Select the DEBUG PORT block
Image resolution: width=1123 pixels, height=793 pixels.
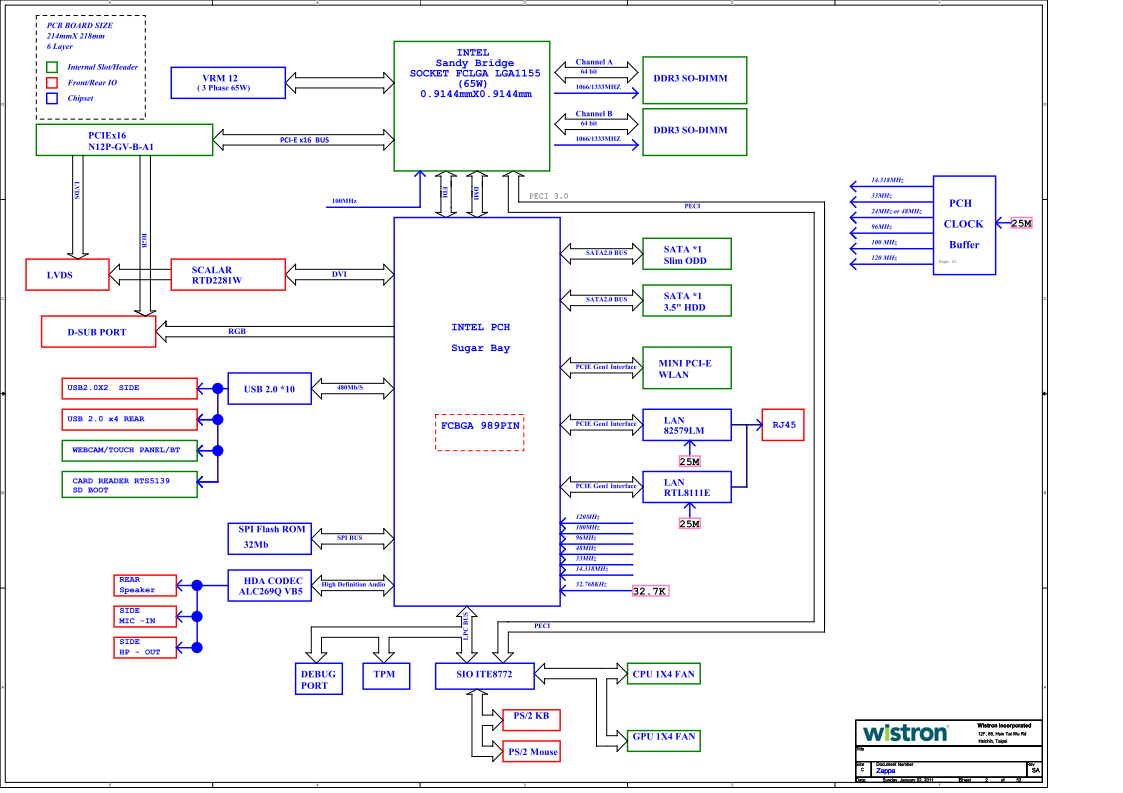pyautogui.click(x=318, y=678)
